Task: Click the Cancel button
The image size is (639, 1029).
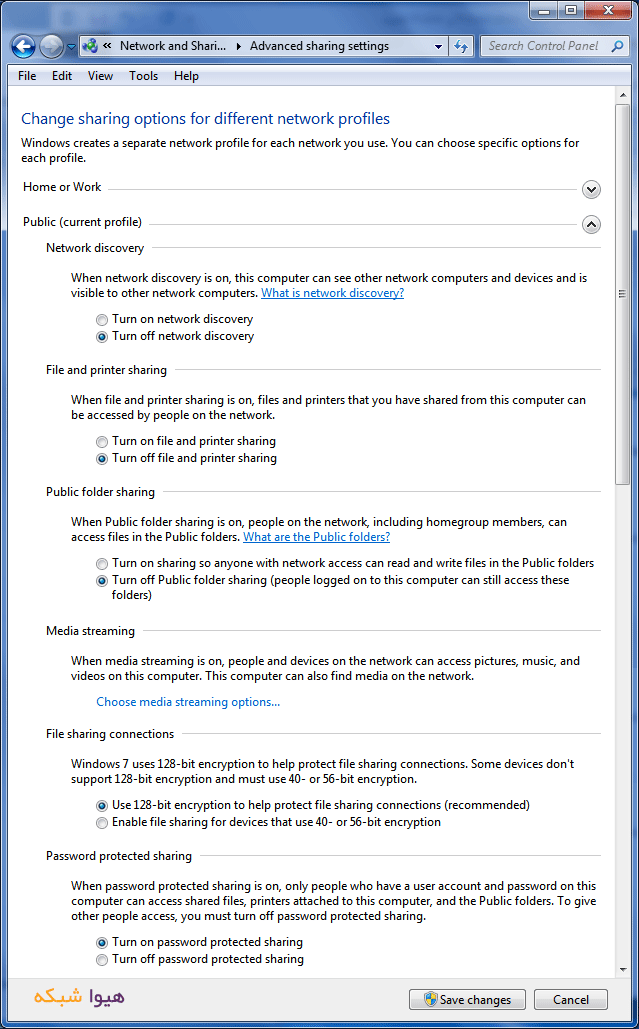Action: point(571,999)
